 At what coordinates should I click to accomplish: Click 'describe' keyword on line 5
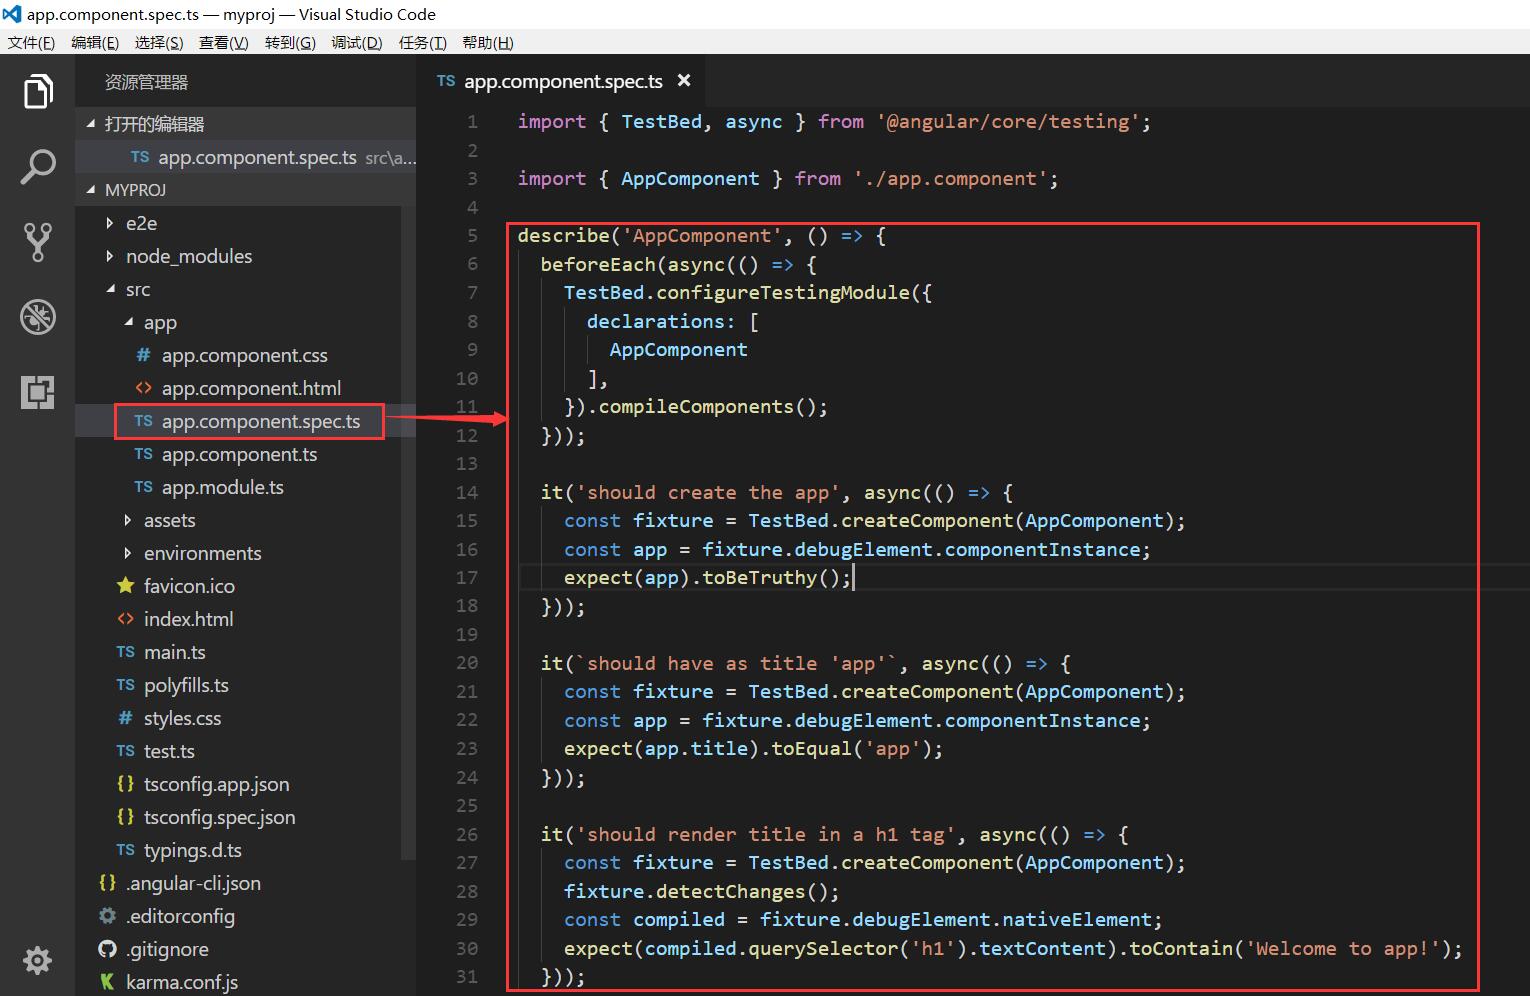[564, 236]
